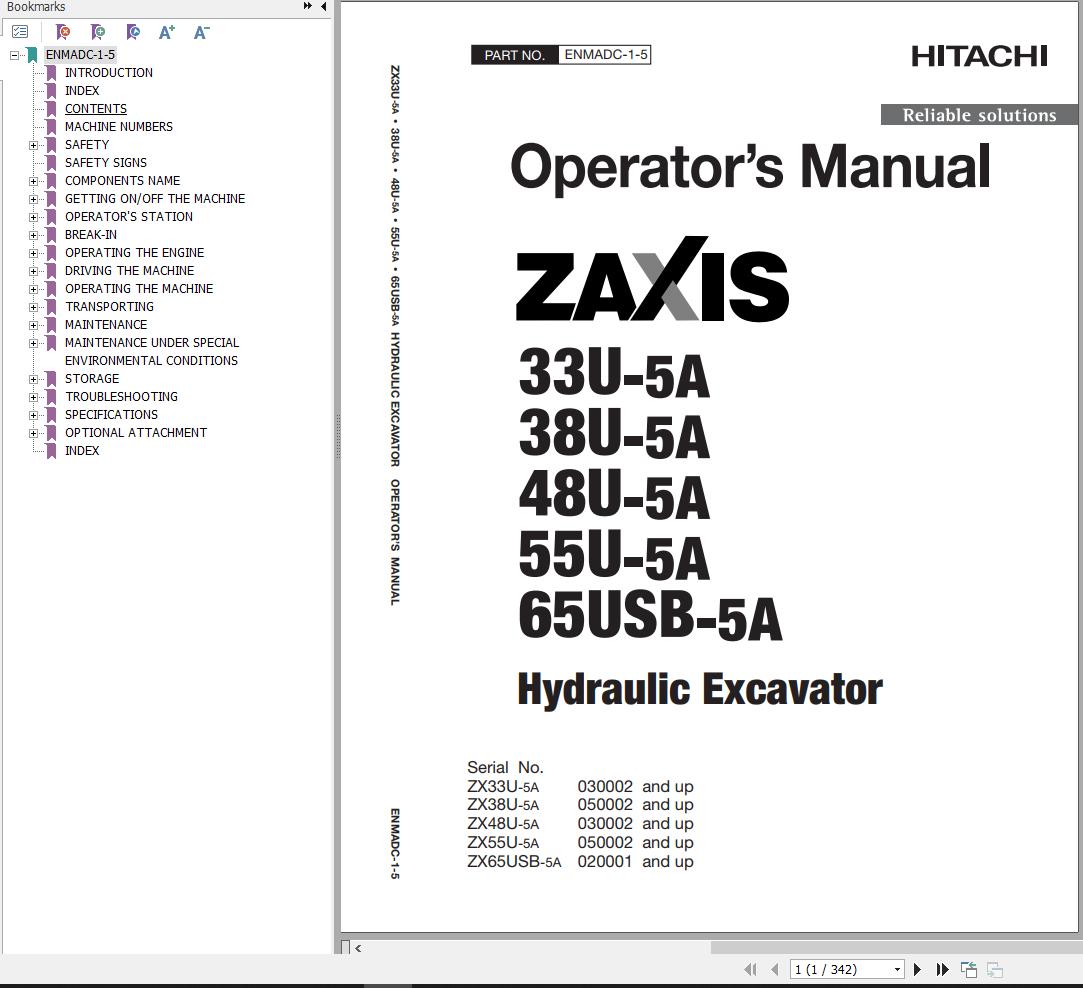Click the CONTENTS bookmark flag icon
The height and width of the screenshot is (988, 1083).
tap(51, 108)
